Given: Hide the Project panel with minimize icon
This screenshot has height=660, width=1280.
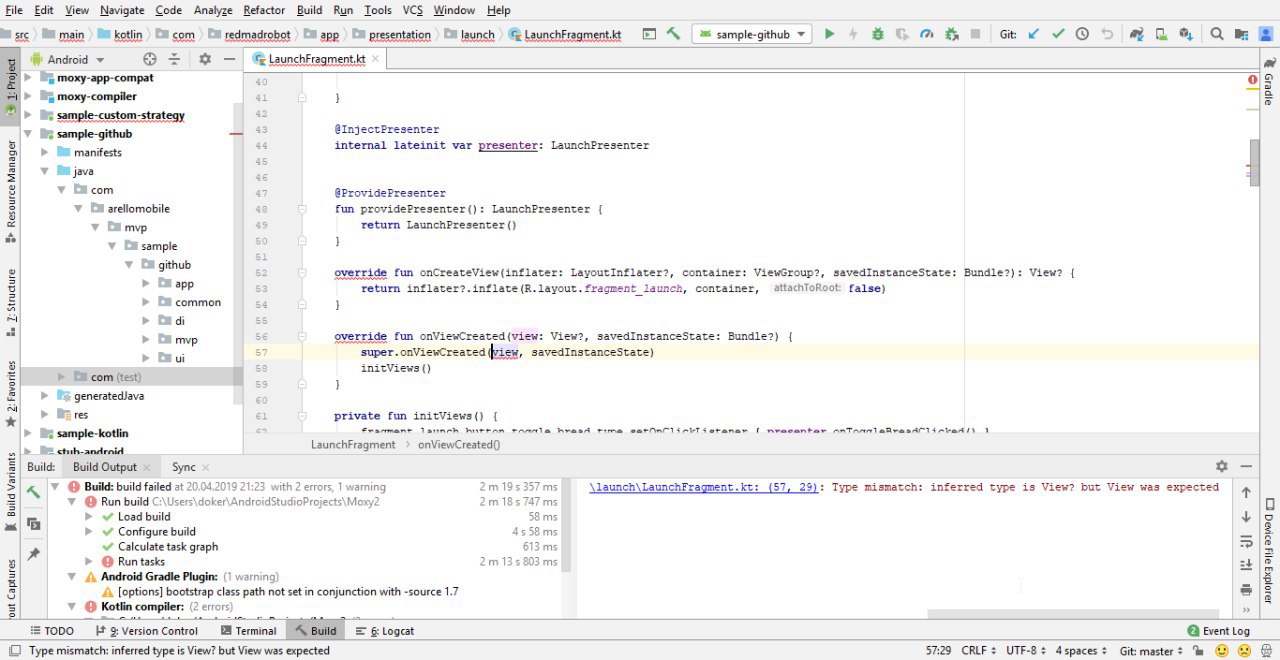Looking at the screenshot, I should 229,59.
